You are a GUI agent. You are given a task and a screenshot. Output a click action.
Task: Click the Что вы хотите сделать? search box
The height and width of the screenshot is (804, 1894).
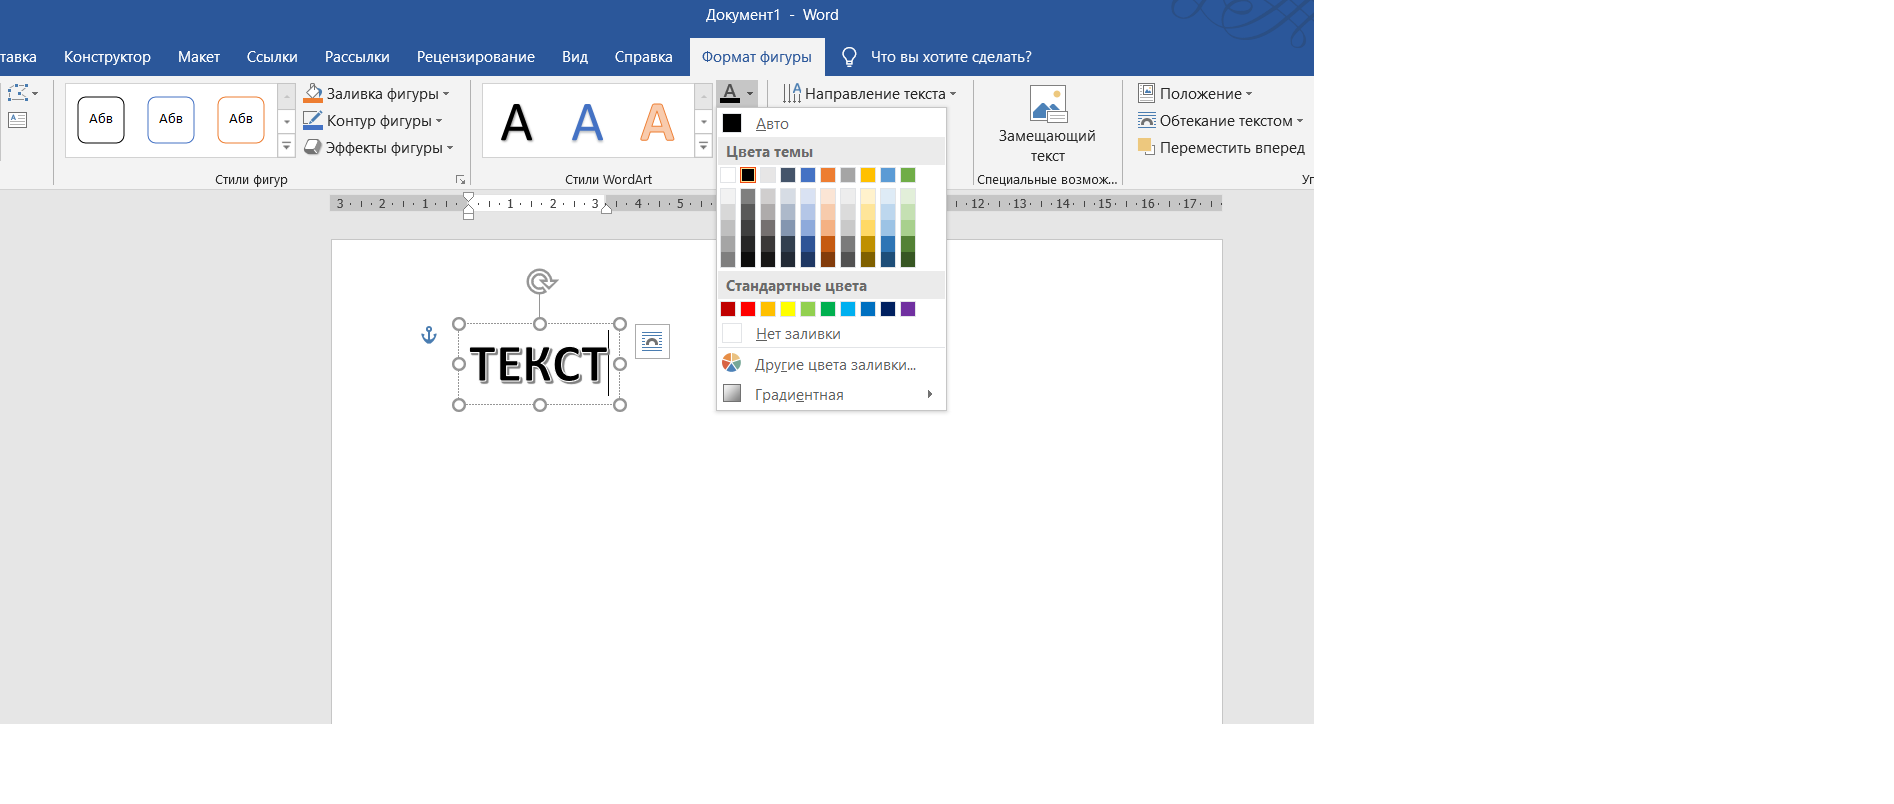[x=951, y=57]
